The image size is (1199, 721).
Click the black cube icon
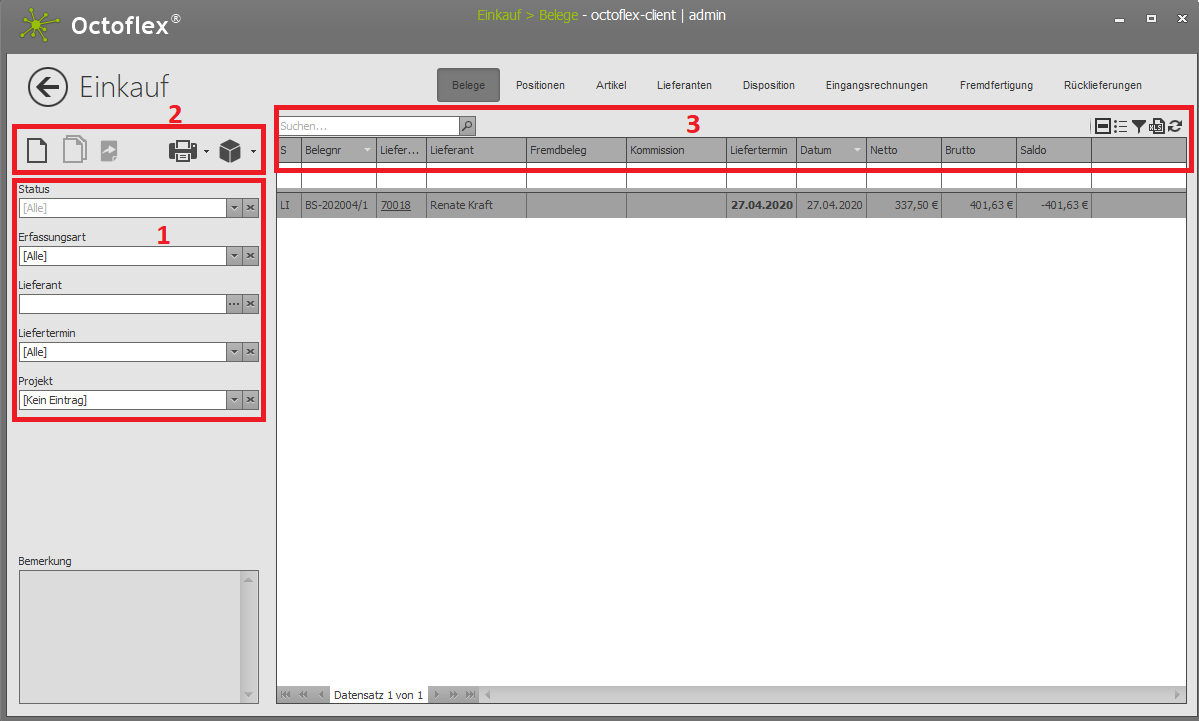pos(230,151)
